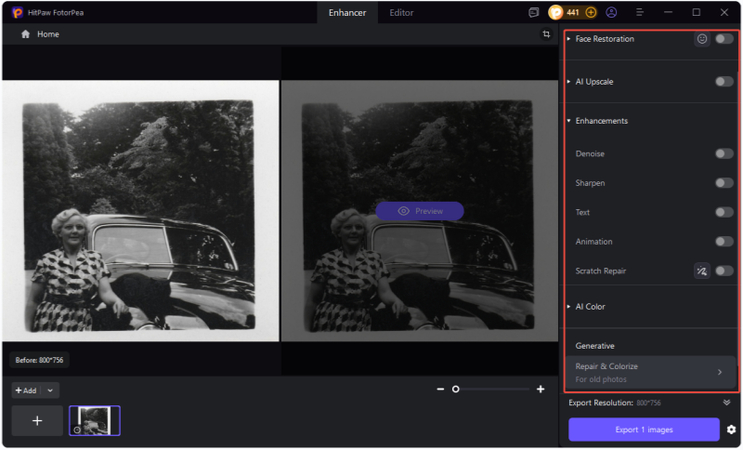743x450 pixels.
Task: Click the Animation label
Action: pos(594,242)
